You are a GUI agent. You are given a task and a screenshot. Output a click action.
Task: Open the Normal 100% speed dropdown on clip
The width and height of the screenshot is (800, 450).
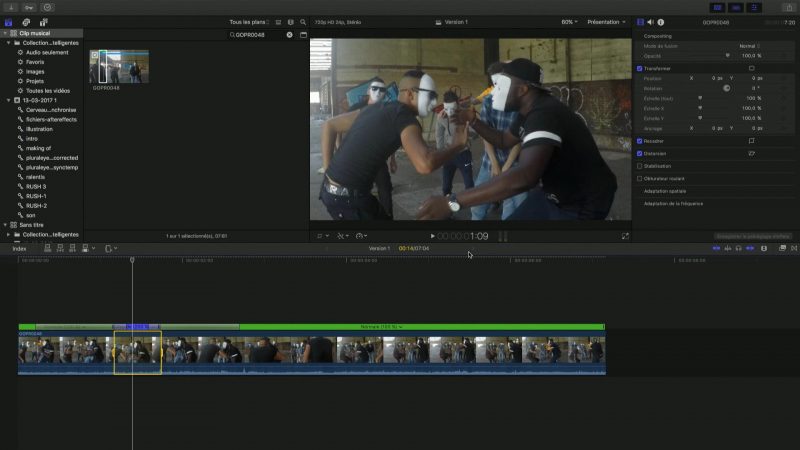(x=381, y=327)
